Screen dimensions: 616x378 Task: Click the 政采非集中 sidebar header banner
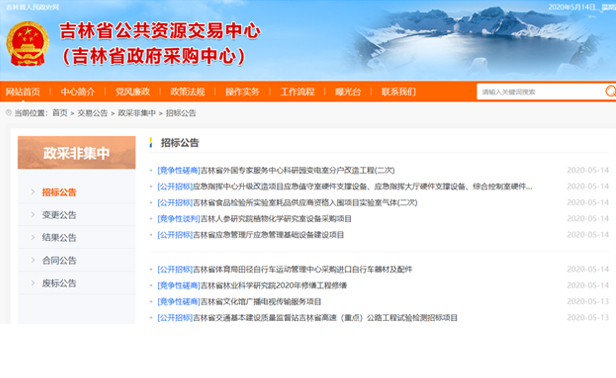[77, 152]
